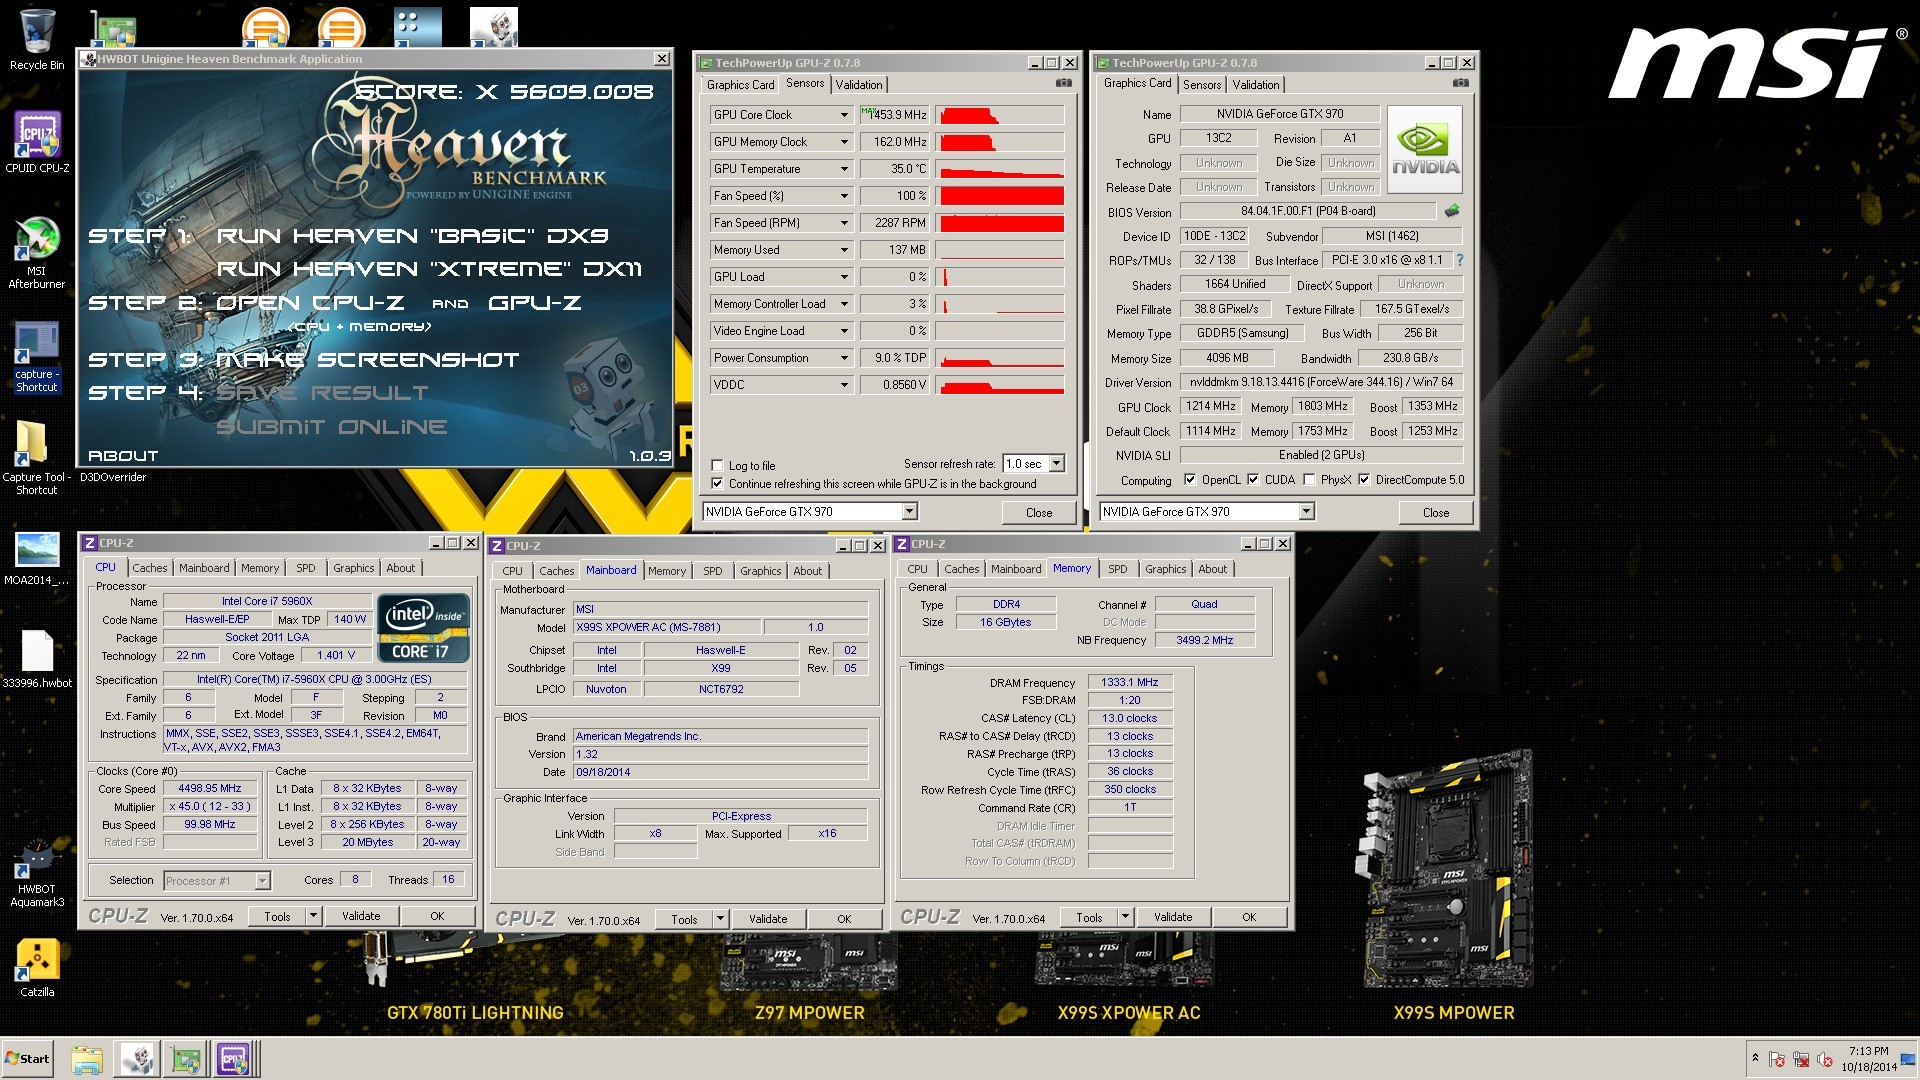
Task: Click the green graphics card shortcut icon on the desktop
Action: [113, 30]
